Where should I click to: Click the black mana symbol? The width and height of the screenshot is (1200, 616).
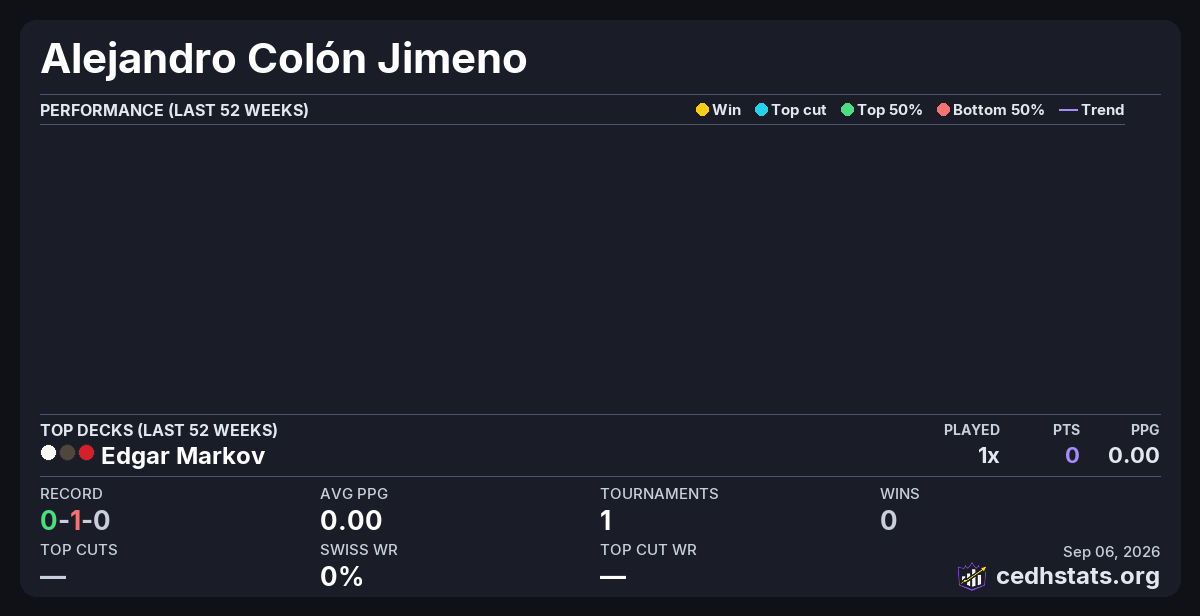(x=67, y=453)
